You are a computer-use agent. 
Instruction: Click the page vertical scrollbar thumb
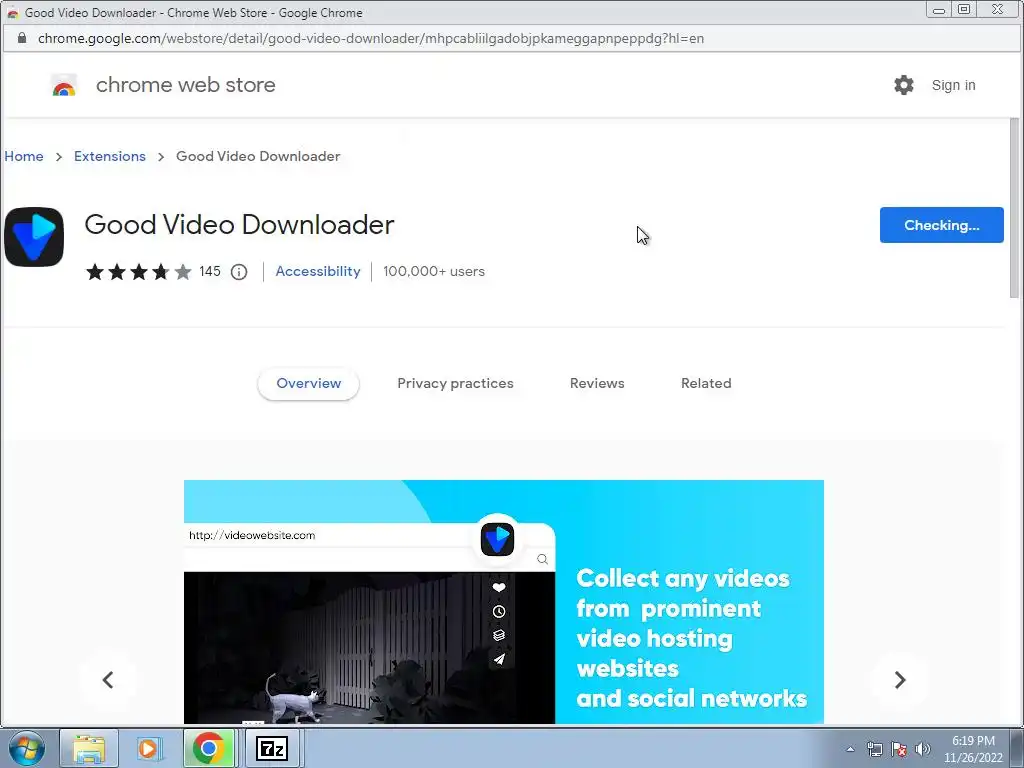[1014, 208]
